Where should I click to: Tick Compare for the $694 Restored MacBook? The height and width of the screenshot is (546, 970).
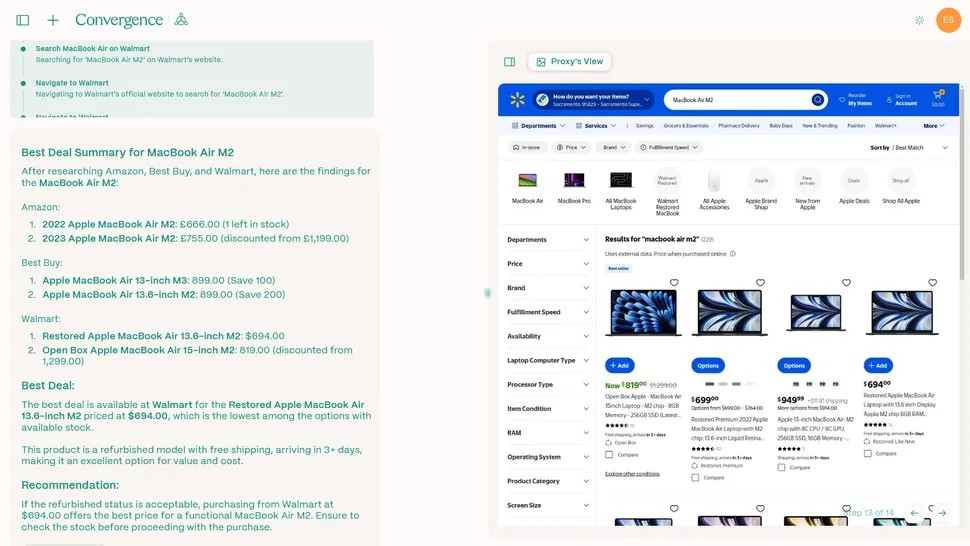point(868,453)
